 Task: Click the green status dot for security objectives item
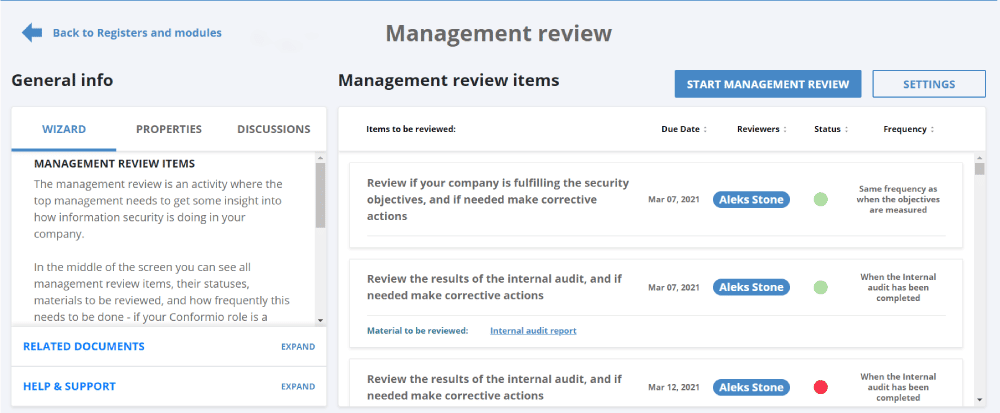coord(821,199)
